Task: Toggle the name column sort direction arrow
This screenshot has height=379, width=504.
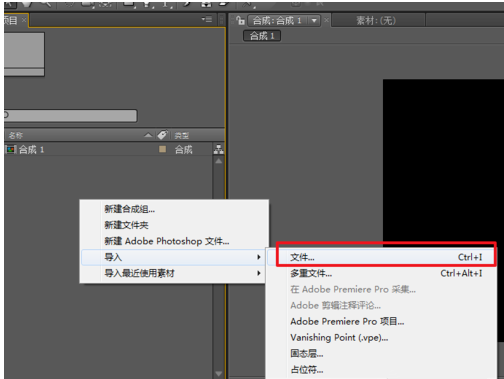Action: click(148, 135)
